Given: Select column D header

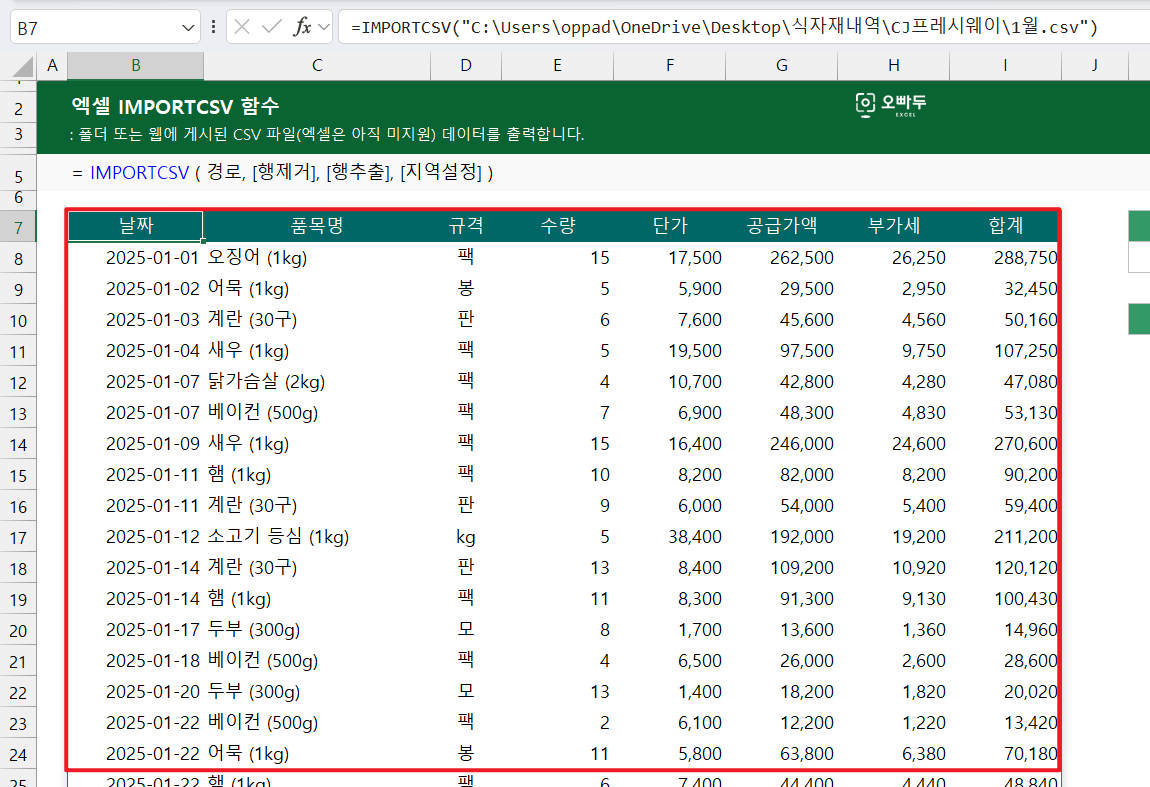Looking at the screenshot, I should (466, 65).
